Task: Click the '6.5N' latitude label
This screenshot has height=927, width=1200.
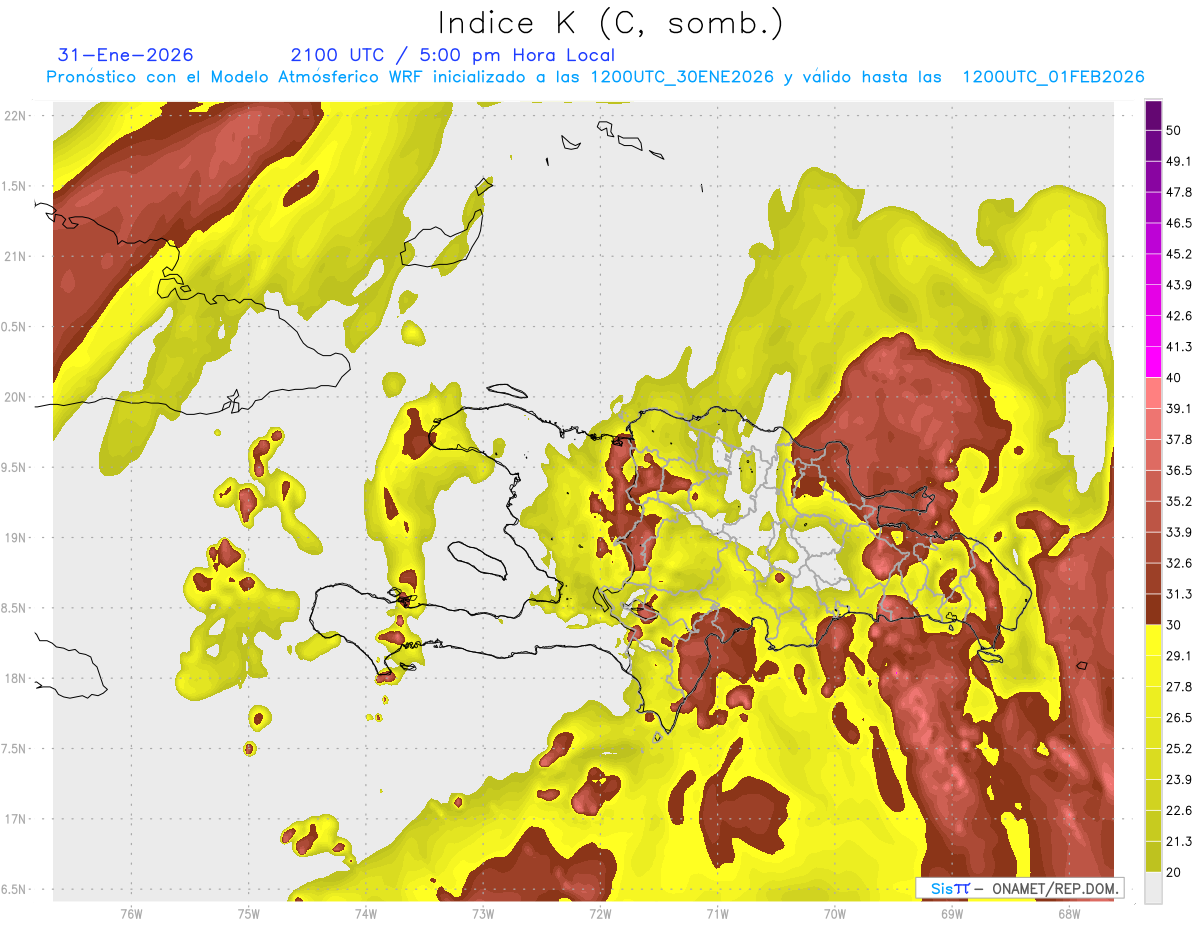Action: (x=15, y=889)
